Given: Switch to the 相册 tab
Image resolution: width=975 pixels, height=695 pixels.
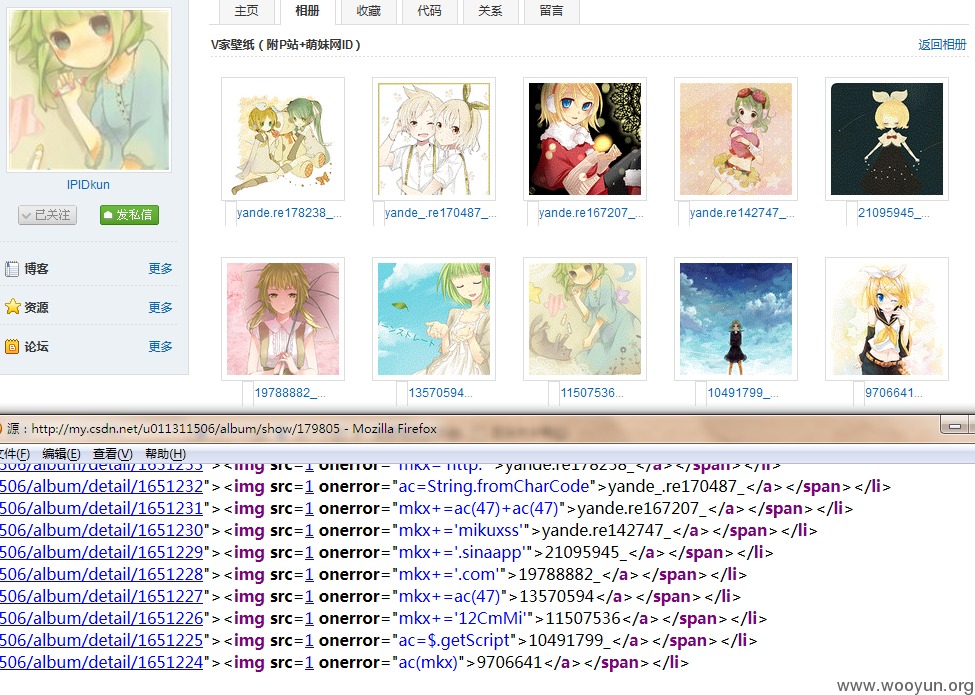Looking at the screenshot, I should [307, 11].
